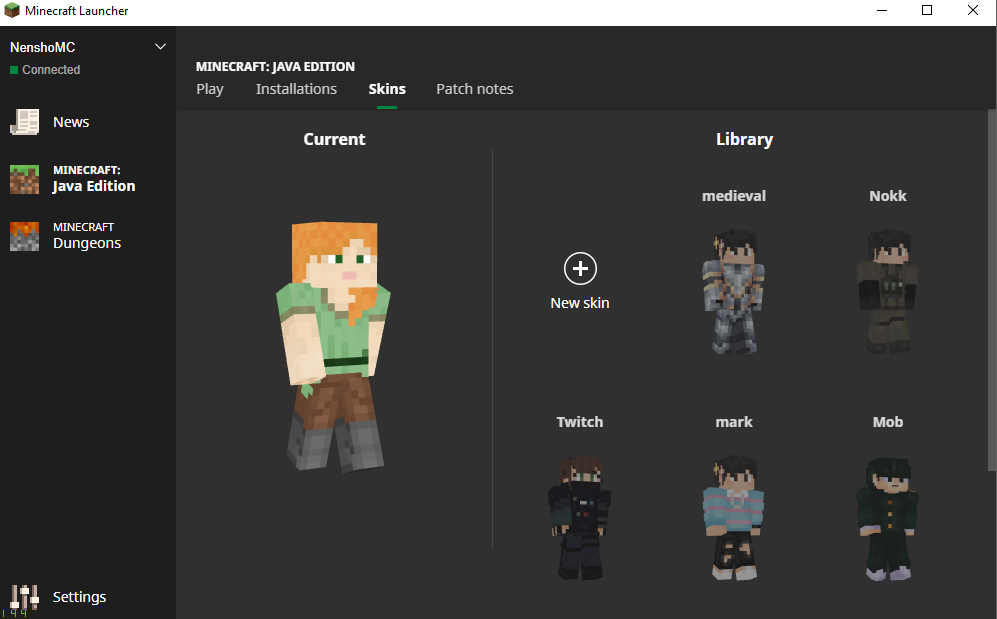Close the Minecraft Launcher window
Viewport: 997px width, 619px height.
tap(973, 10)
